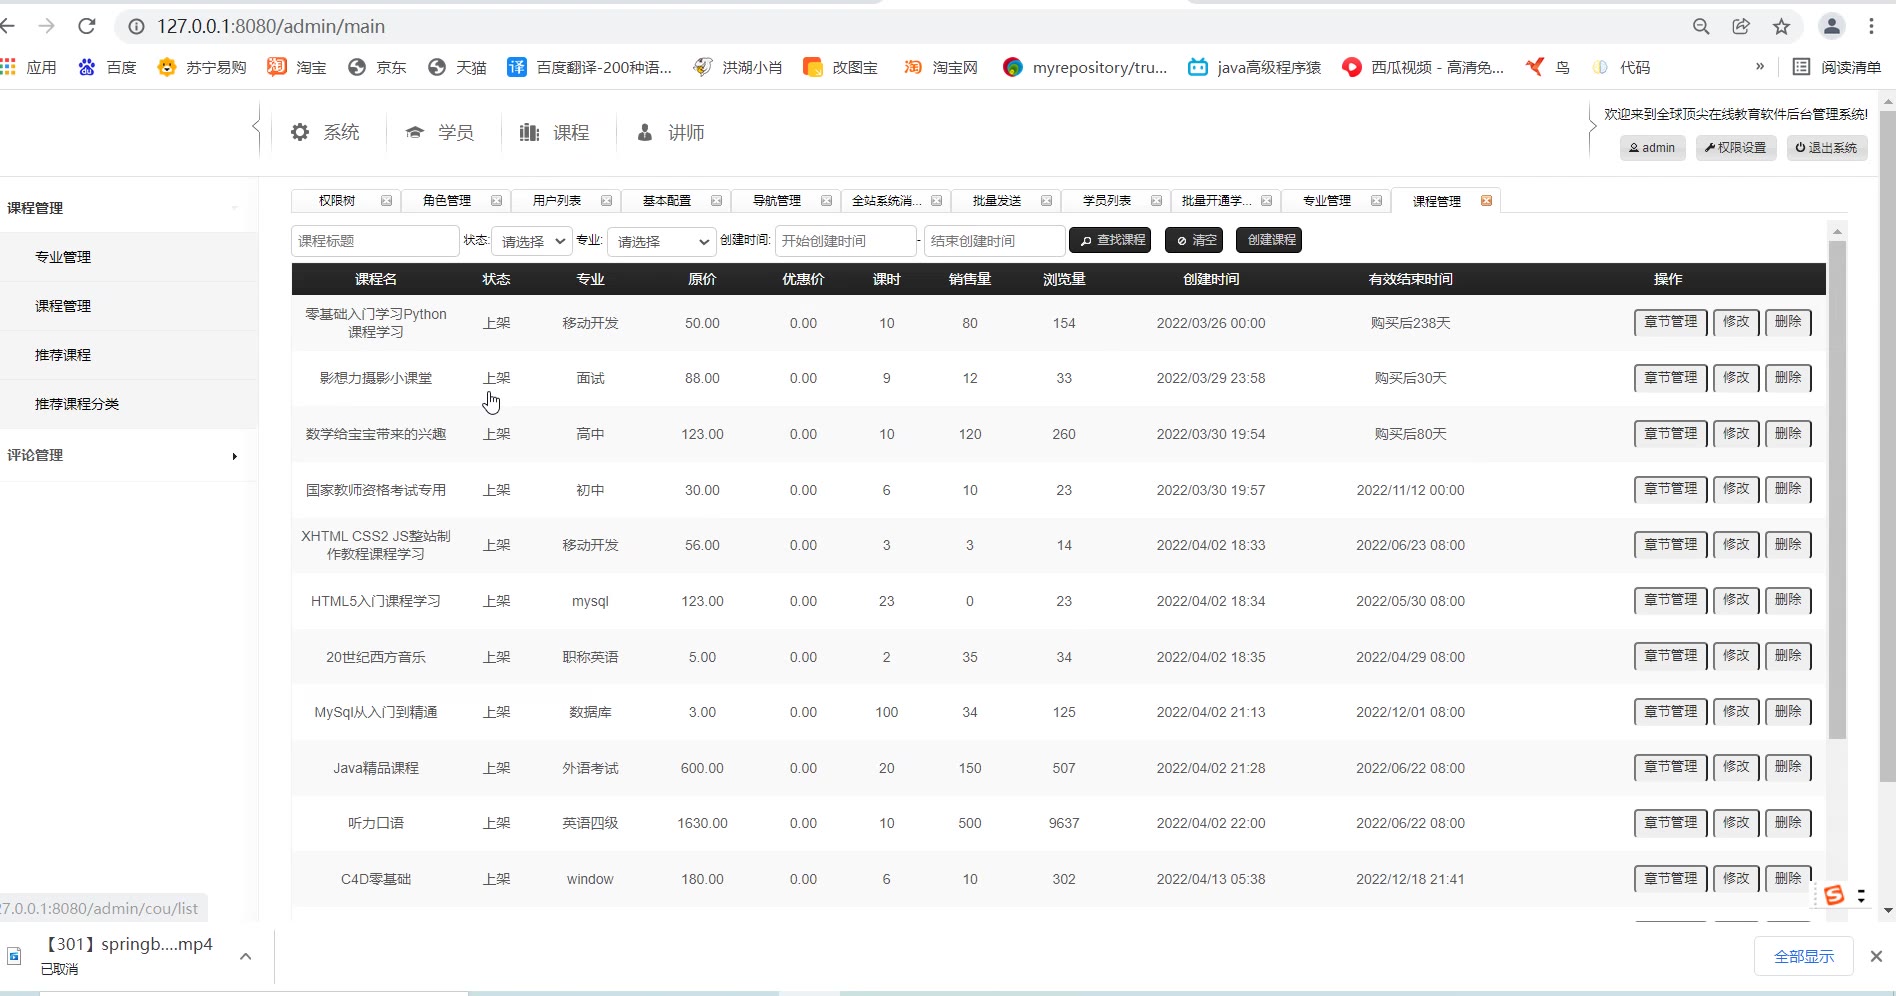Screen dimensions: 1896x996
Task: Switch to the 学员列表 tab
Action: [x=1106, y=201]
